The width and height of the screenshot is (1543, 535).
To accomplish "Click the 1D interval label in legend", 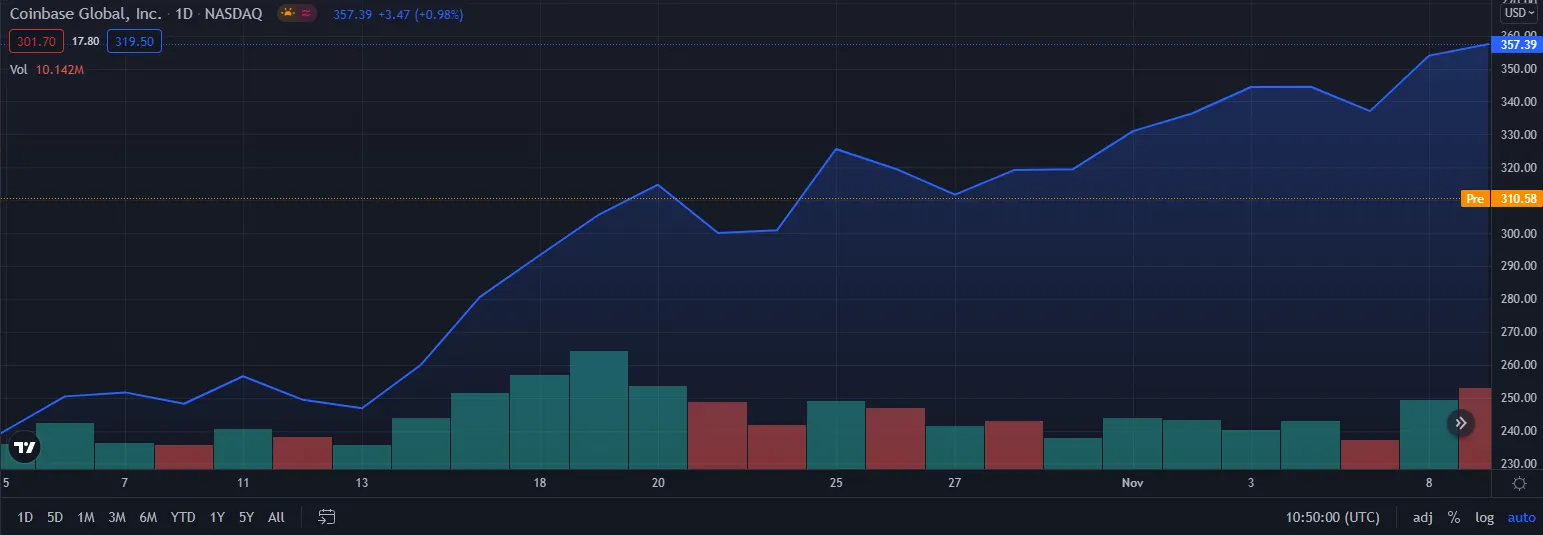I will [x=184, y=15].
